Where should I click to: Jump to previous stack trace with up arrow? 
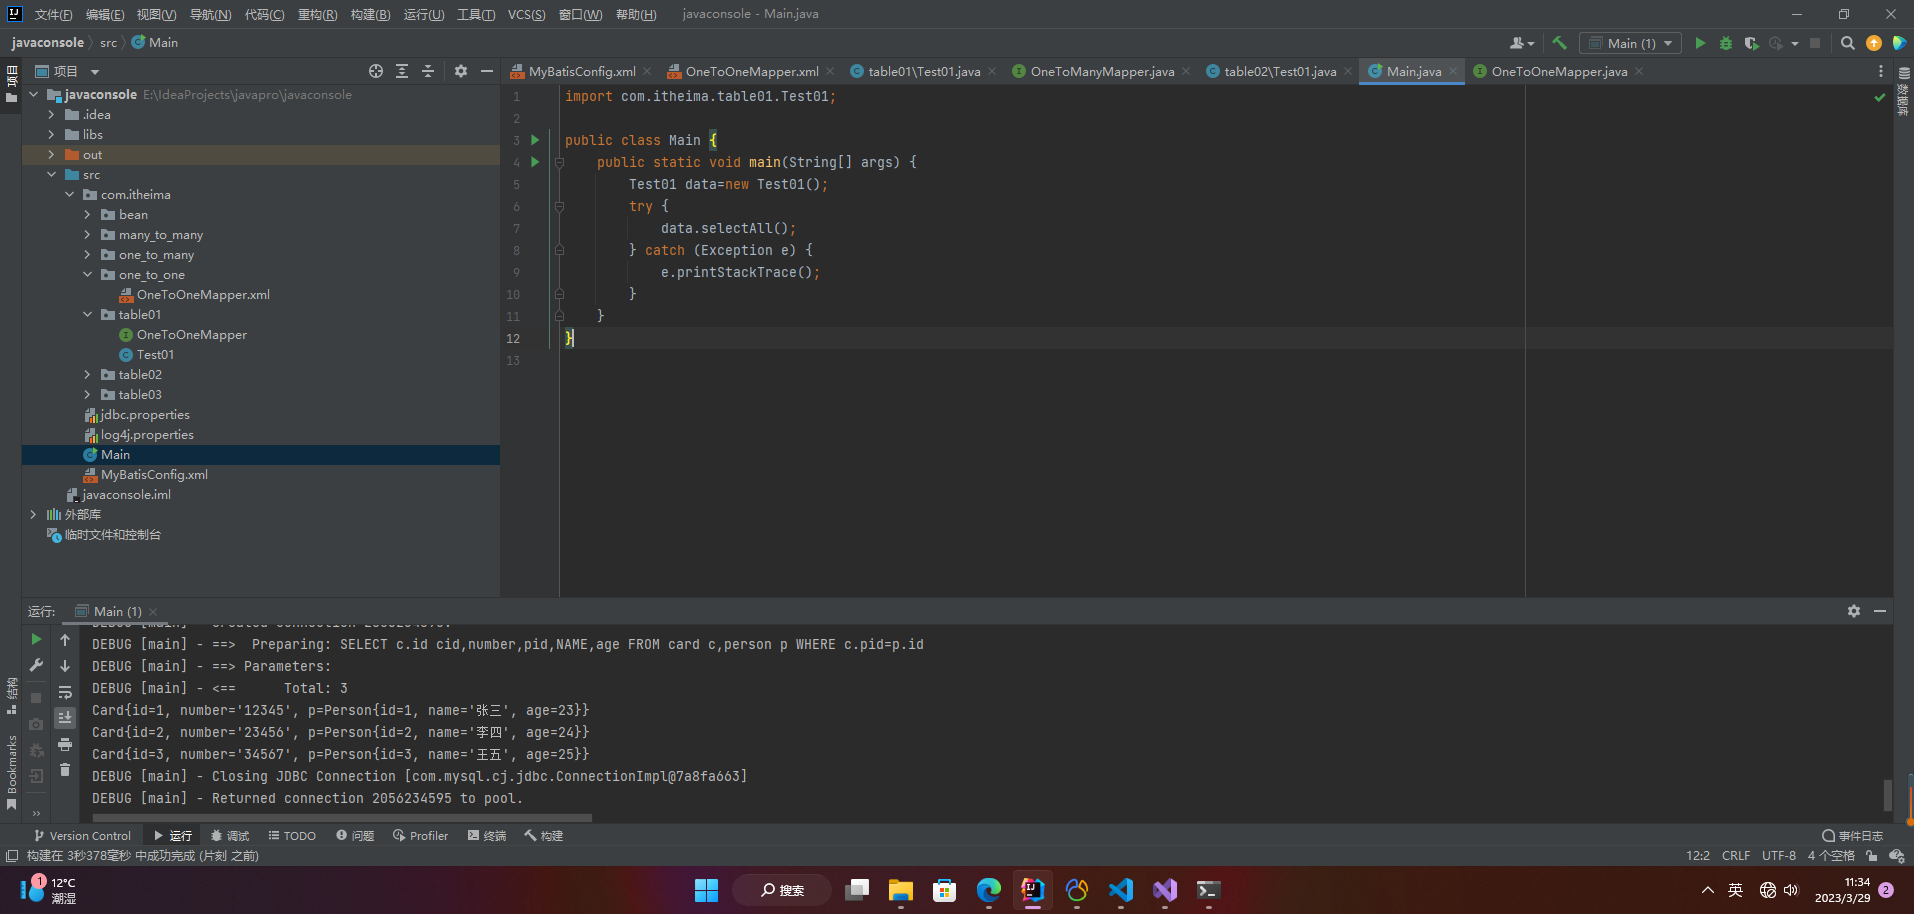[65, 640]
